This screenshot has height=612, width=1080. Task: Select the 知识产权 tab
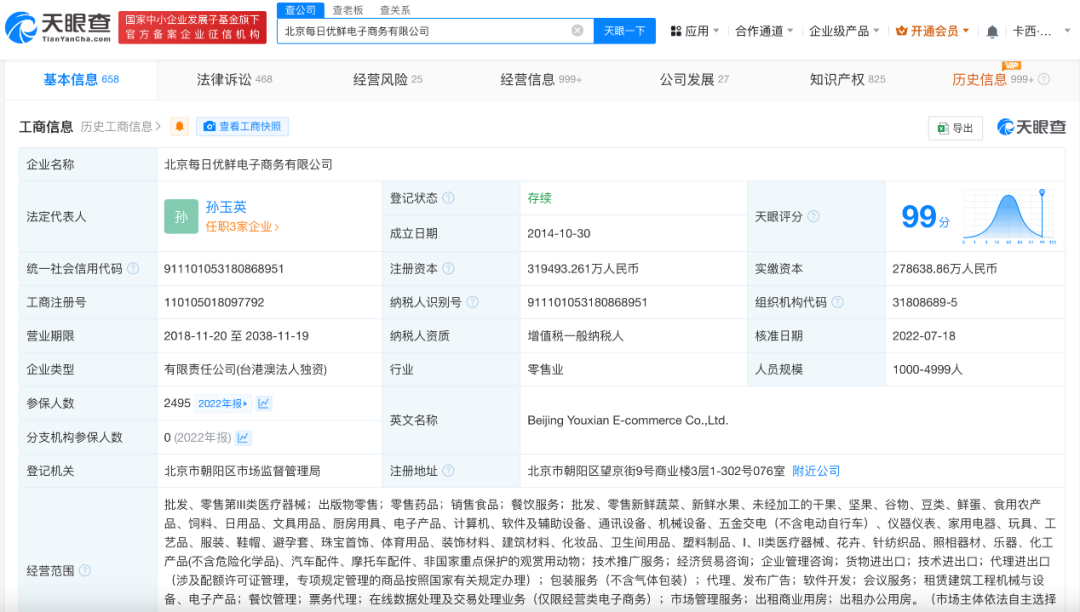pyautogui.click(x=847, y=79)
